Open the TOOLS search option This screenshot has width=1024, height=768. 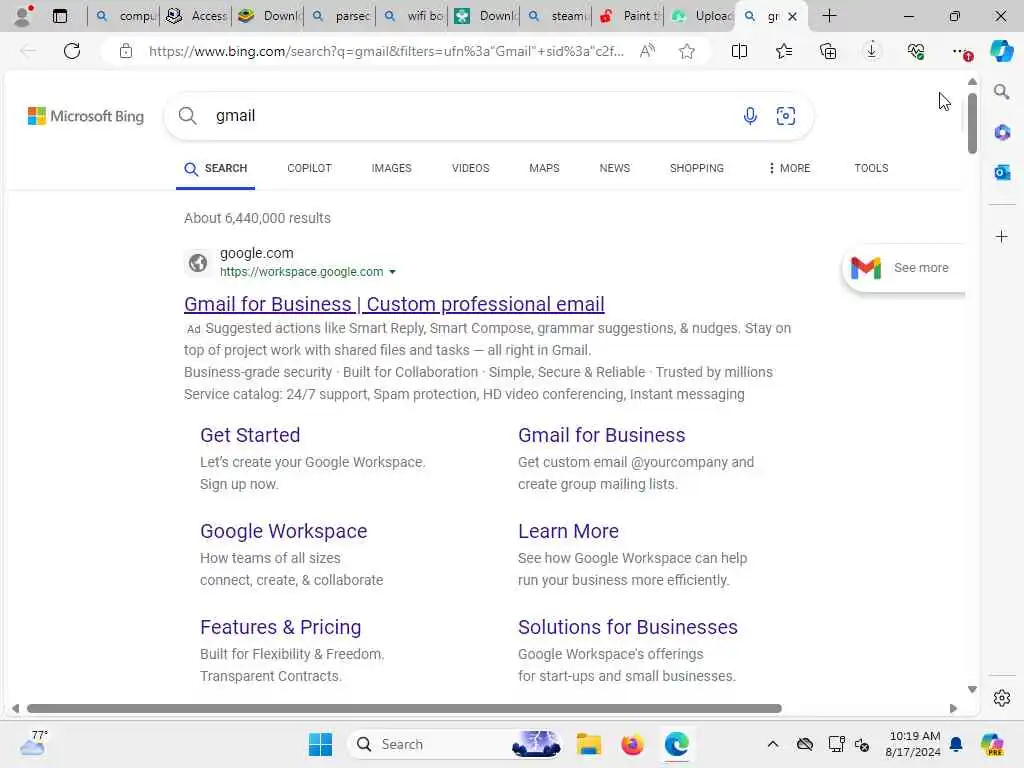coord(871,168)
